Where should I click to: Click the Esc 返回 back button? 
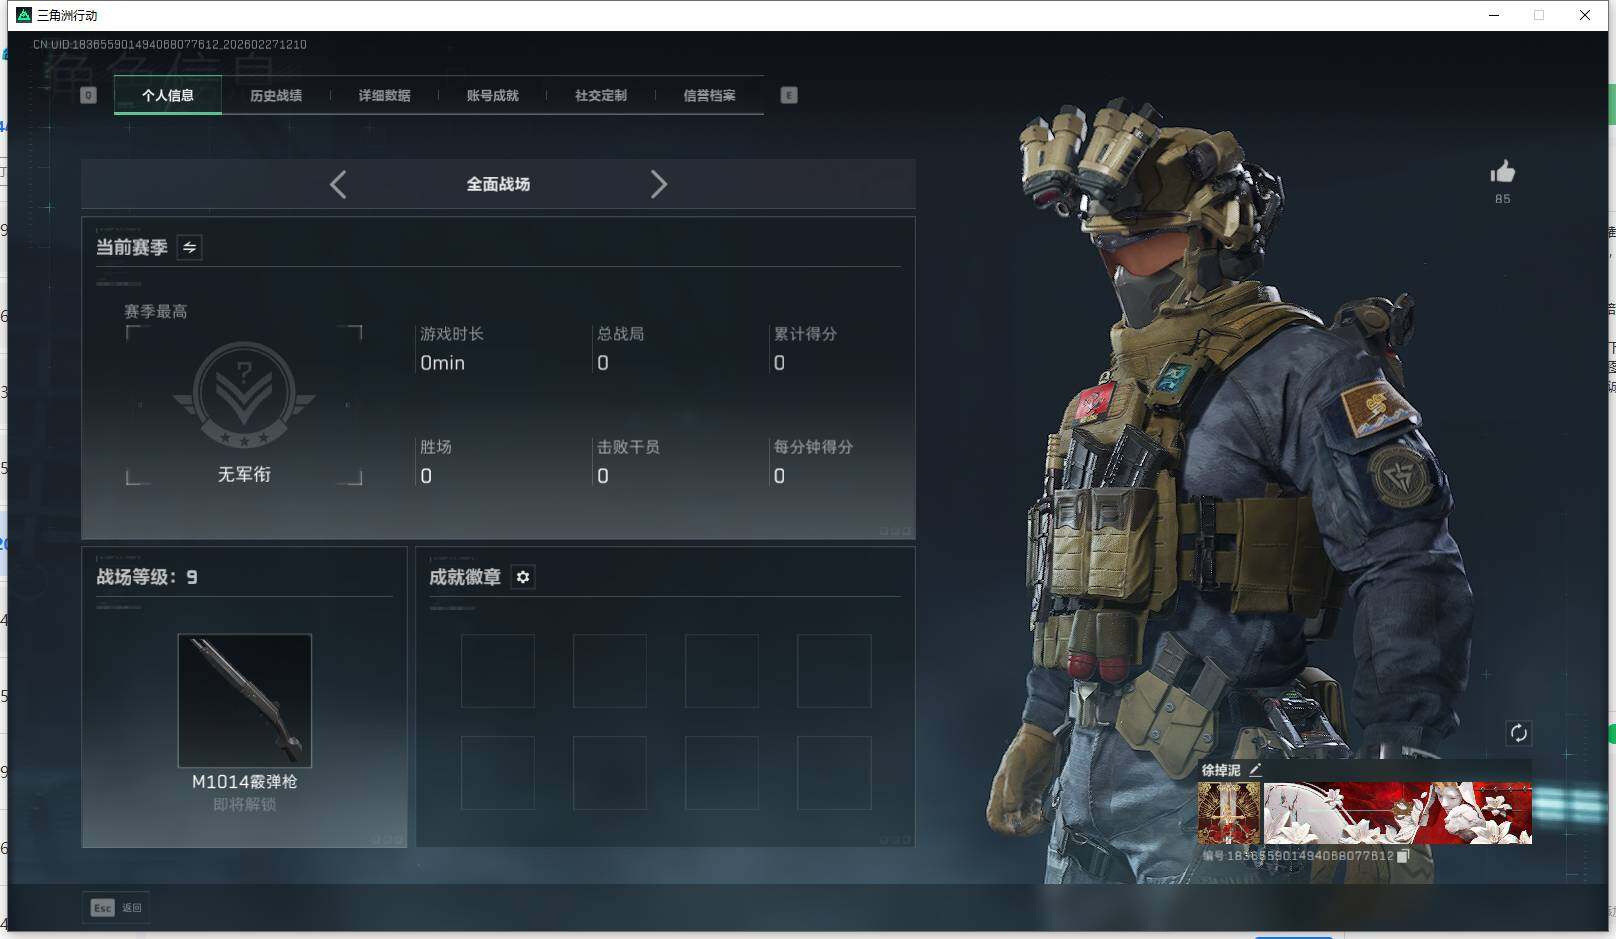coord(116,907)
